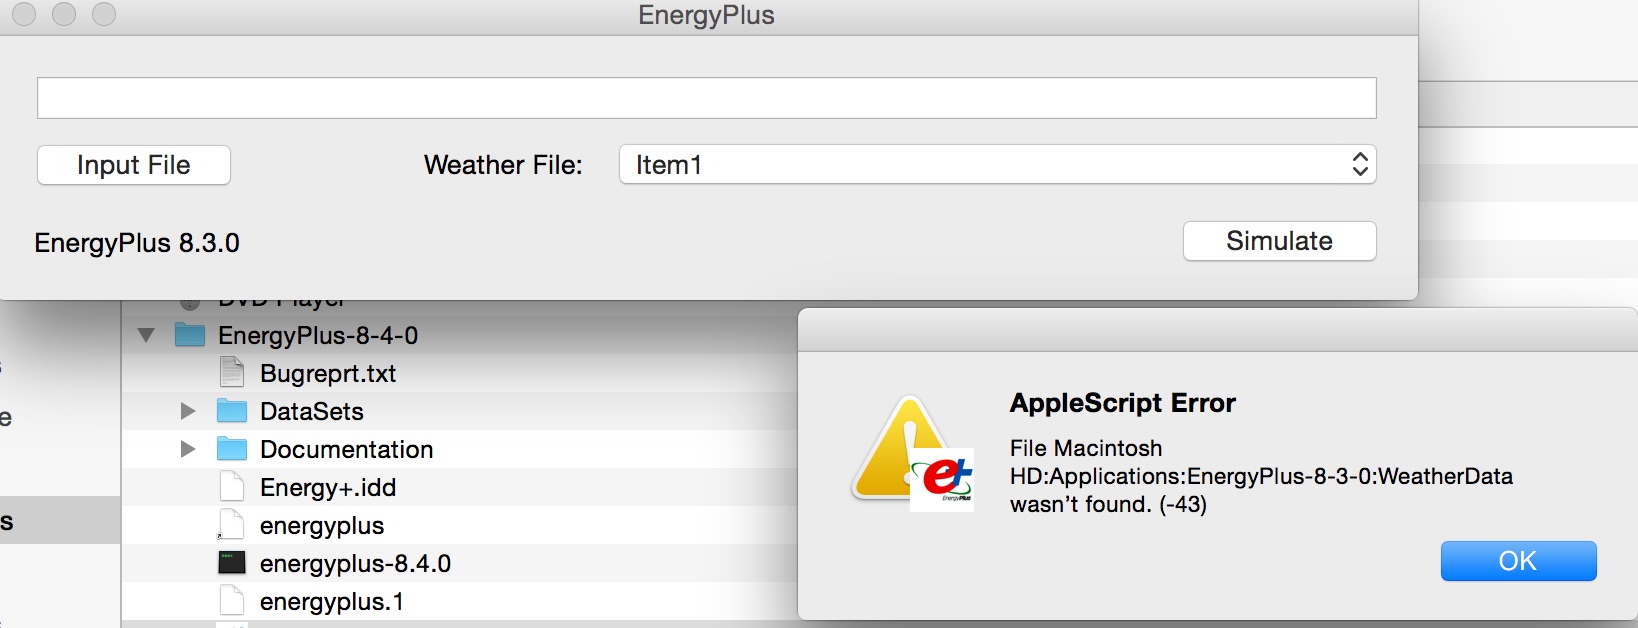Collapse the EnergyPlus-8-4-0 folder triangle

point(146,335)
